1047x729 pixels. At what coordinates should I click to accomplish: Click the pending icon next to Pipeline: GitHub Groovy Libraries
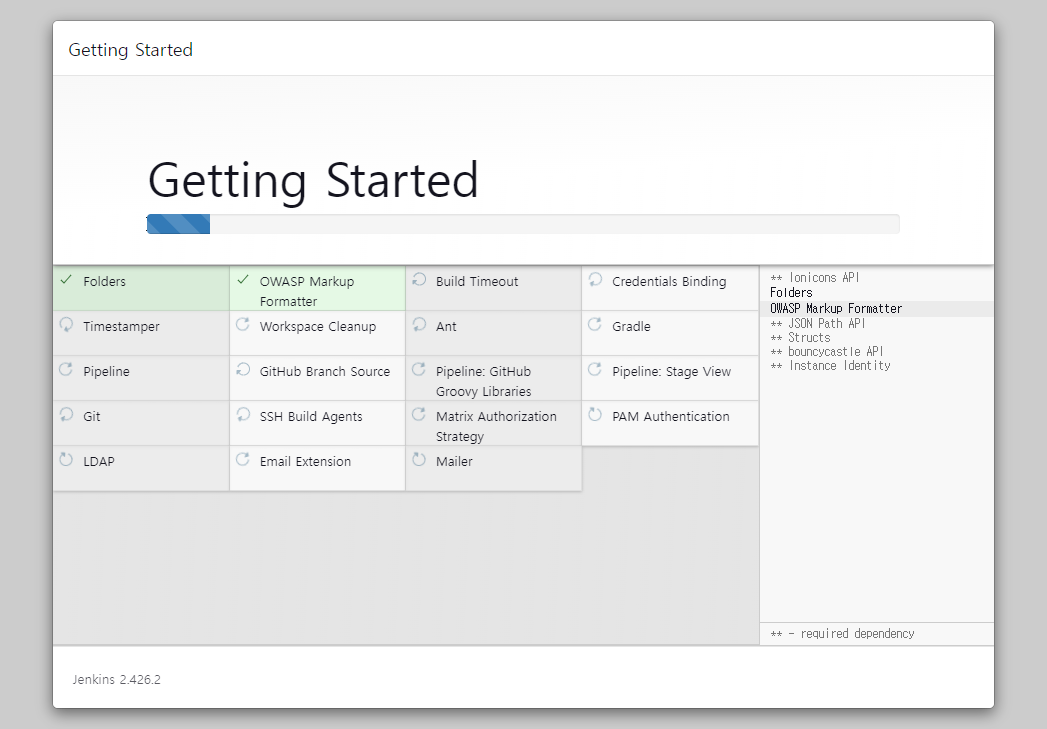click(419, 369)
